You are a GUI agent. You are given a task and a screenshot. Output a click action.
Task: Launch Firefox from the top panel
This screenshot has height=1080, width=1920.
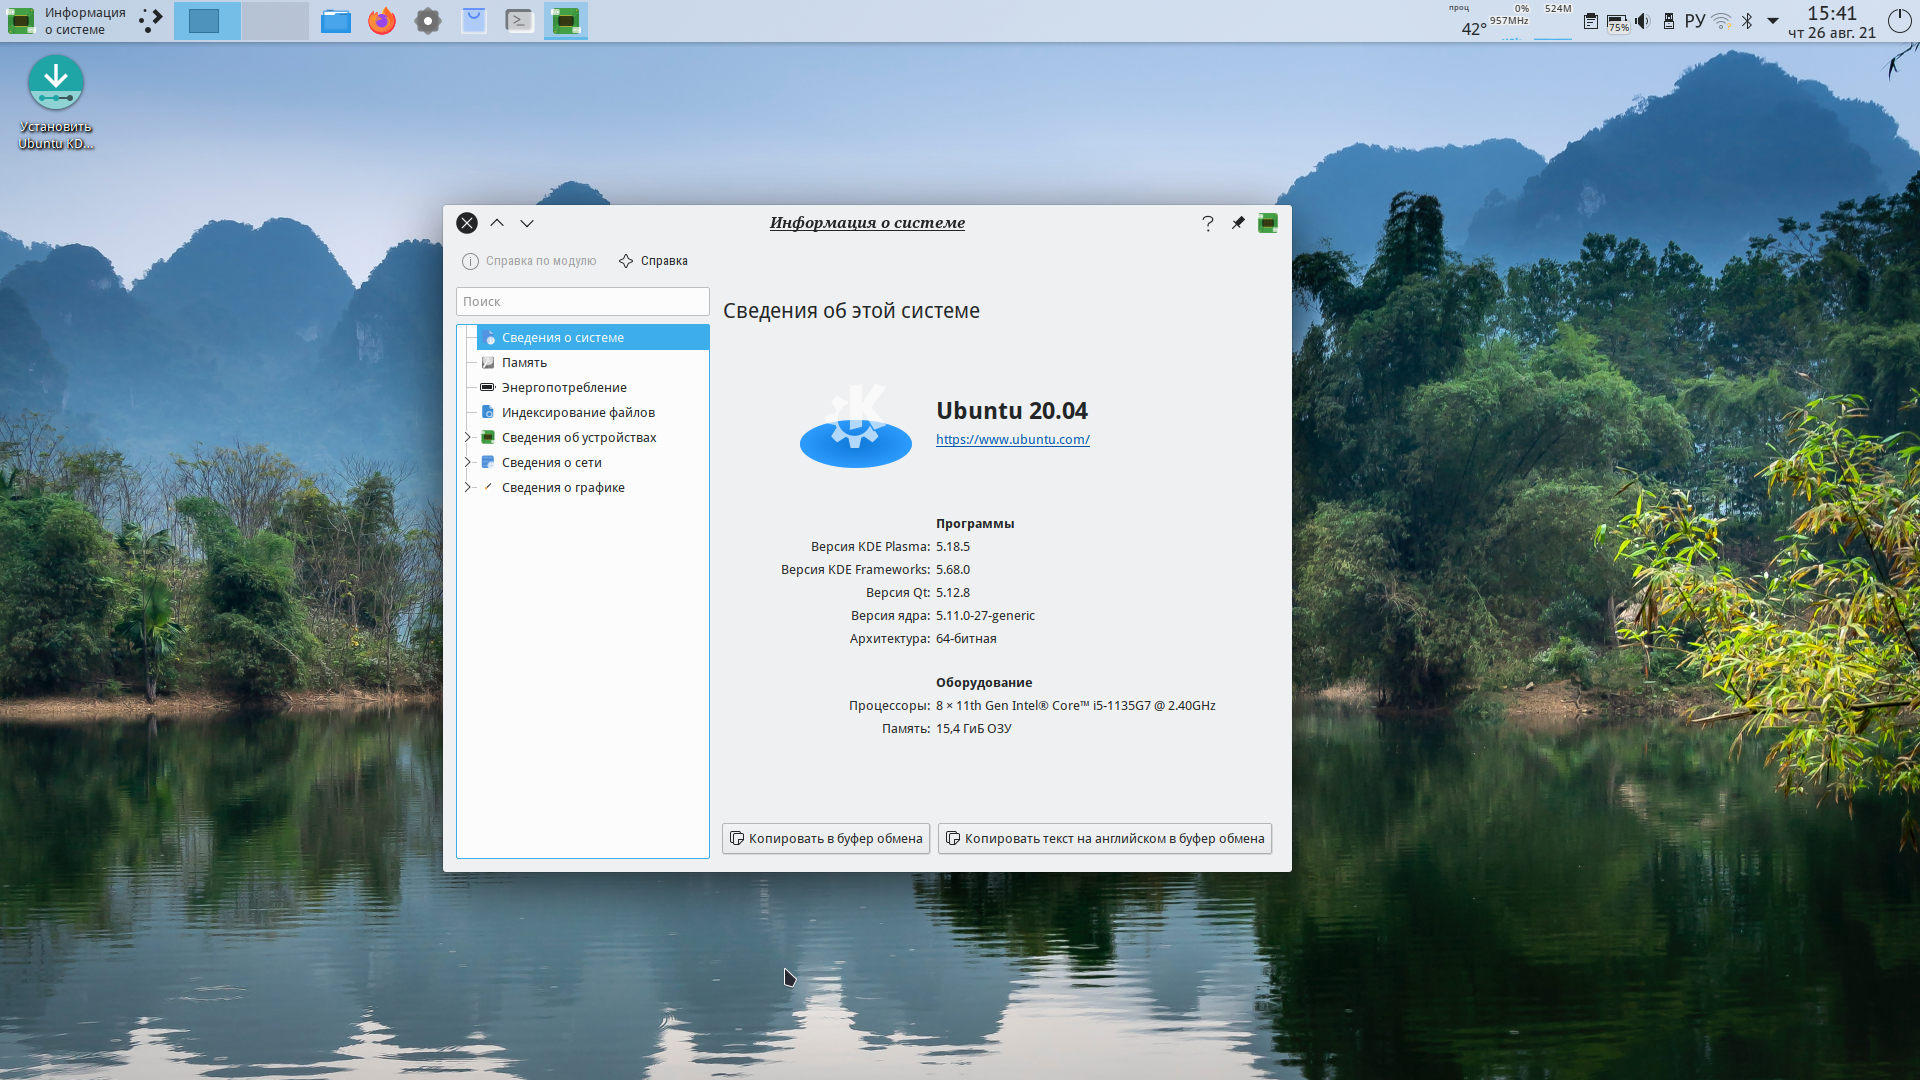coord(382,21)
